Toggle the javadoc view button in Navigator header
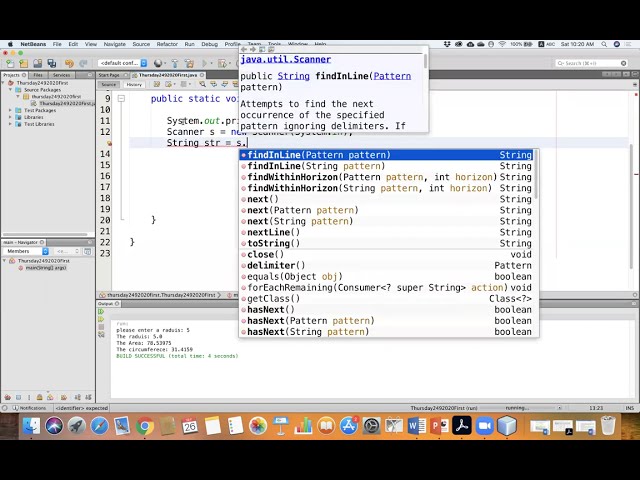640x480 pixels. click(x=87, y=251)
